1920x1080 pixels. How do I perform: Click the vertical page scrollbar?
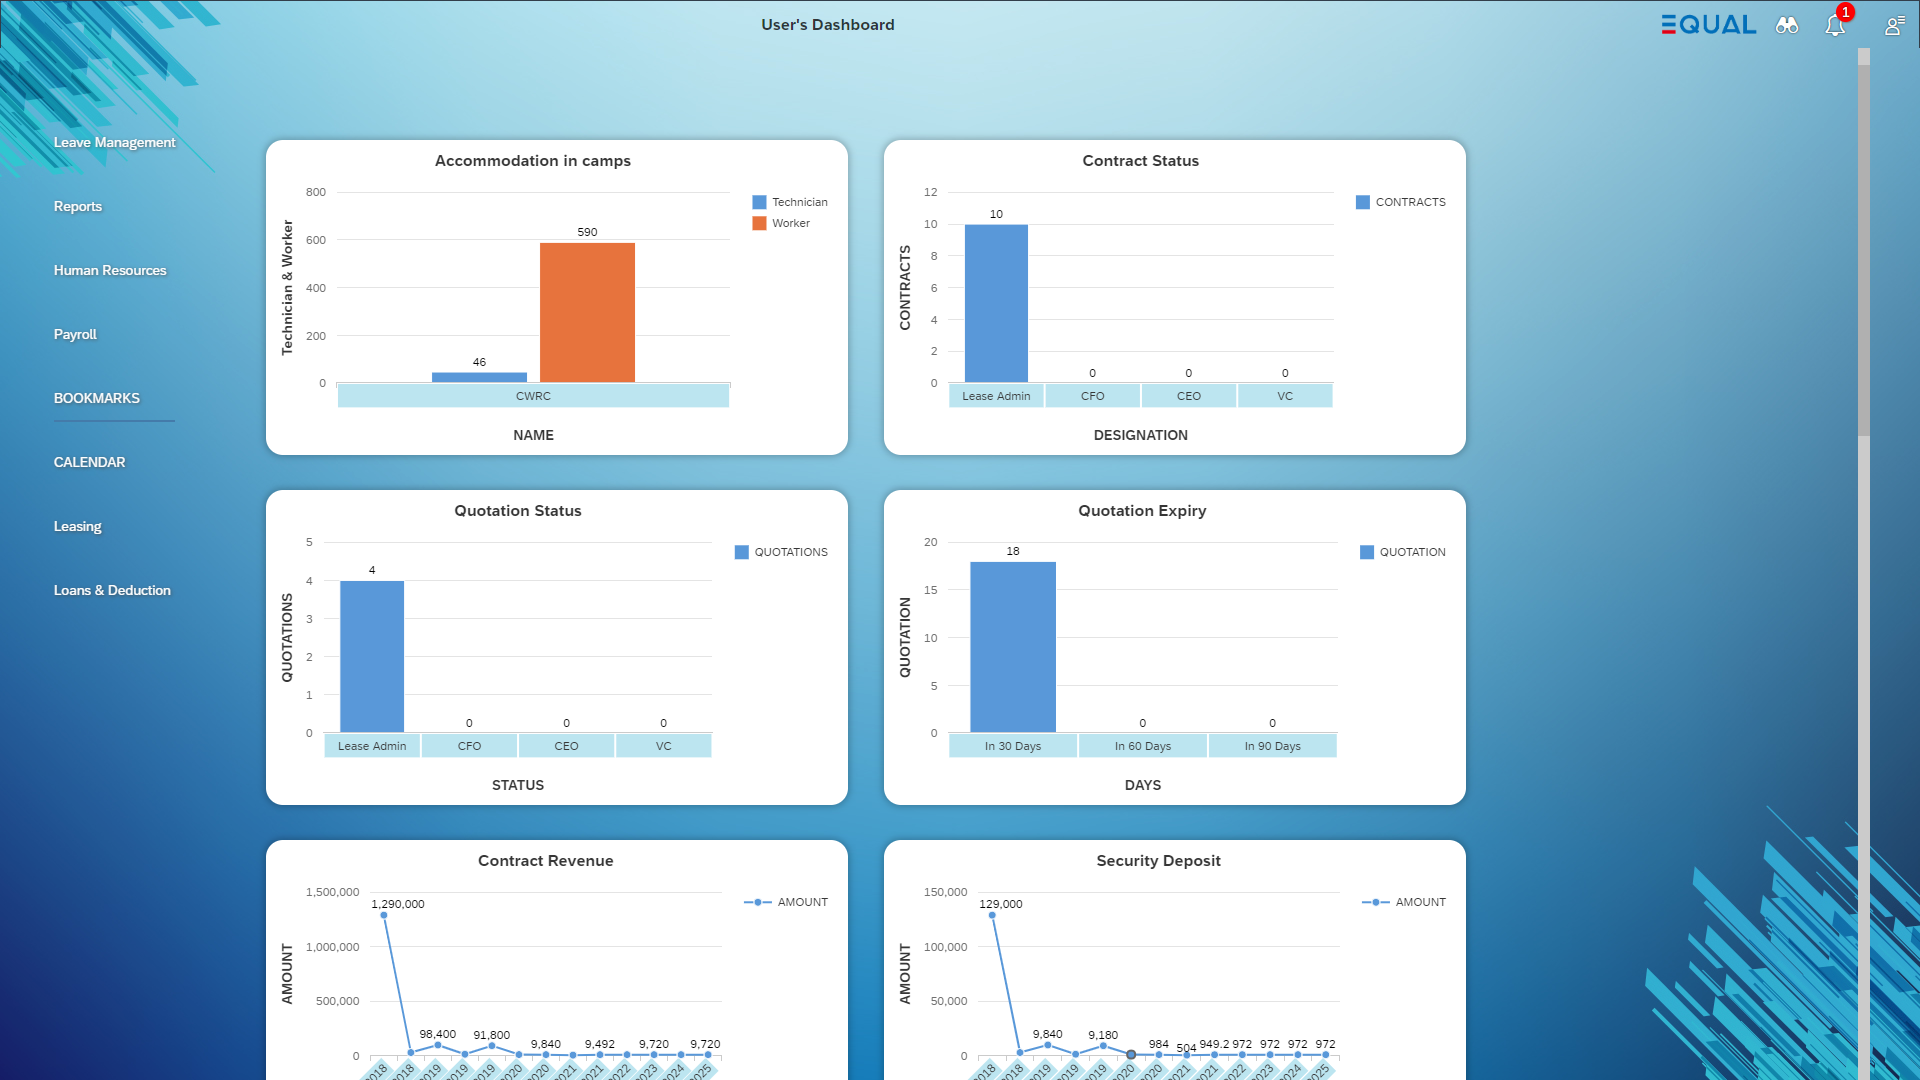pos(1864,250)
